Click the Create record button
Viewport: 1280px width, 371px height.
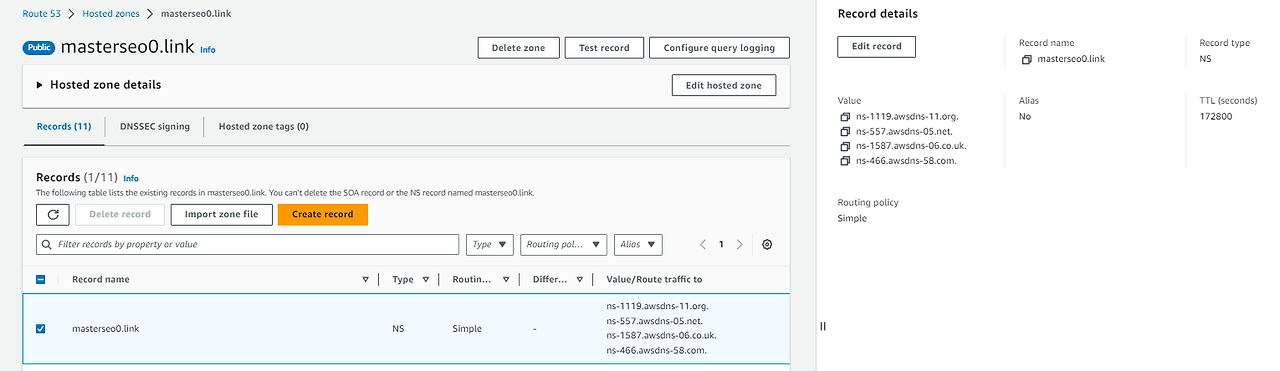click(323, 214)
